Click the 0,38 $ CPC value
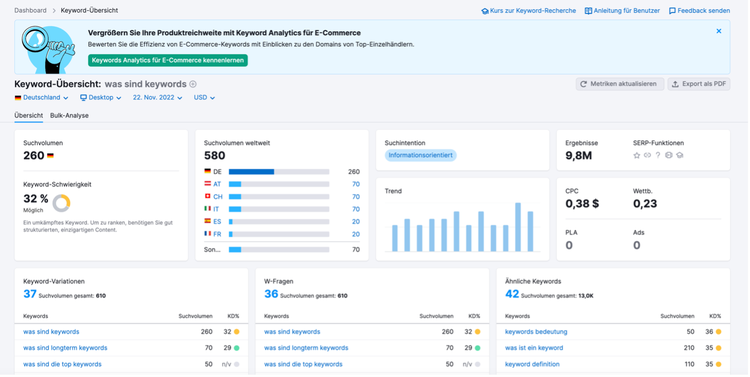Viewport: 750px width, 377px height. pos(582,204)
